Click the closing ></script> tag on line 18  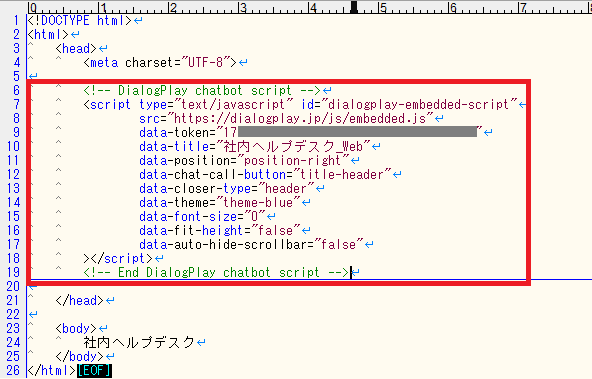[118, 258]
